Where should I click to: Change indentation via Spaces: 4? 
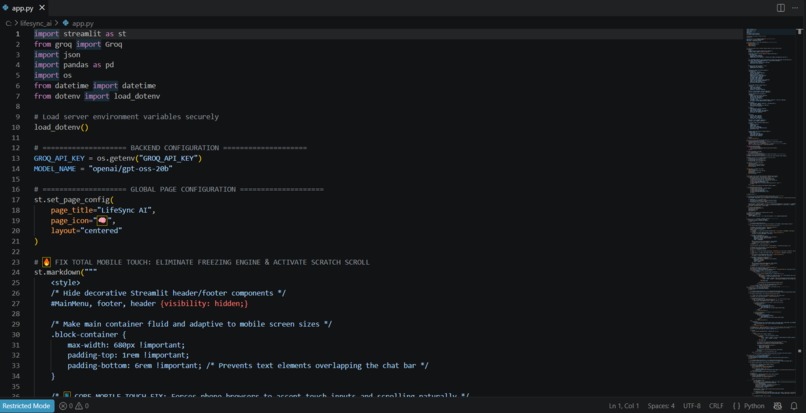pos(661,406)
